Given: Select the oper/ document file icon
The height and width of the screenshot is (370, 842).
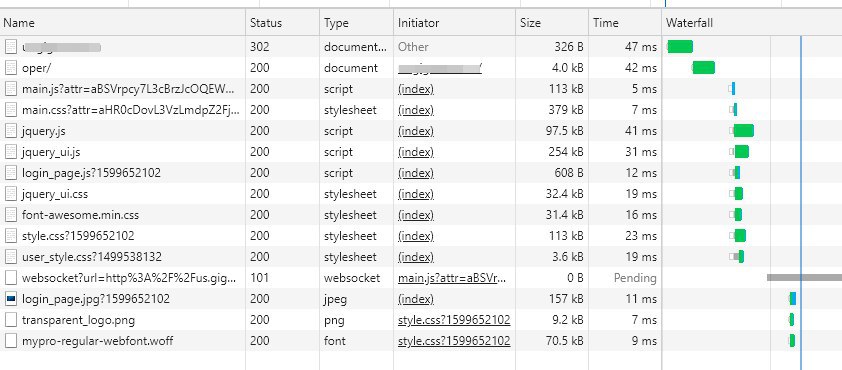Looking at the screenshot, I should tap(11, 68).
